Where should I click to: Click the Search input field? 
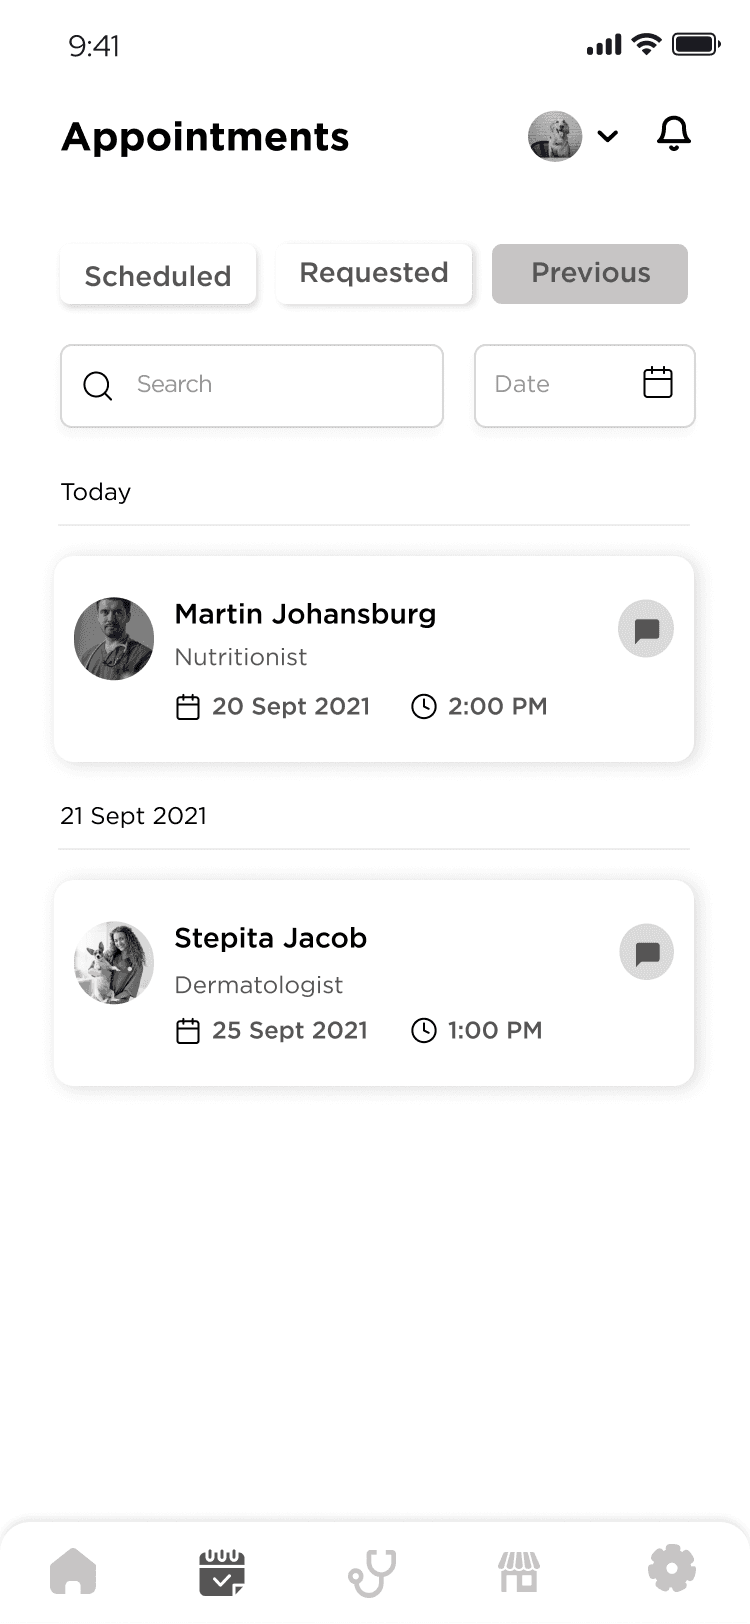point(270,385)
